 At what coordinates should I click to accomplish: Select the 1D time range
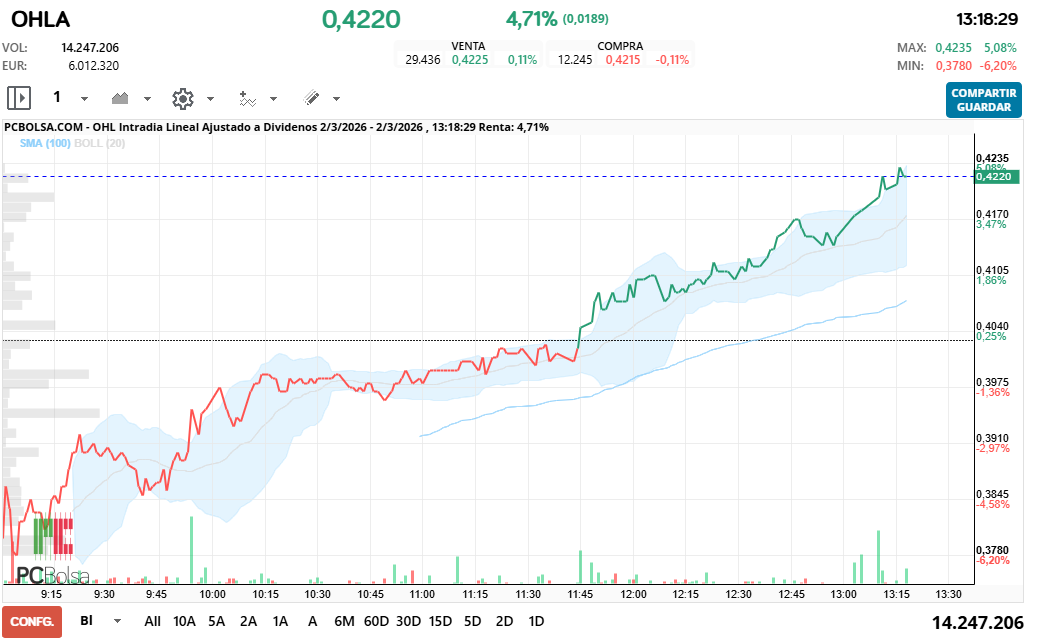(x=536, y=621)
